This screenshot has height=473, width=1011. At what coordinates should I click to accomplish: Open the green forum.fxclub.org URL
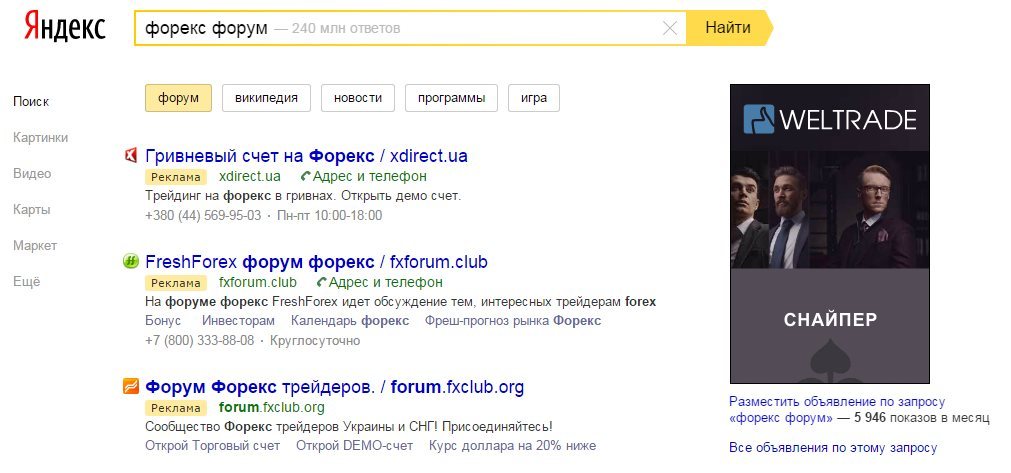pyautogui.click(x=271, y=407)
